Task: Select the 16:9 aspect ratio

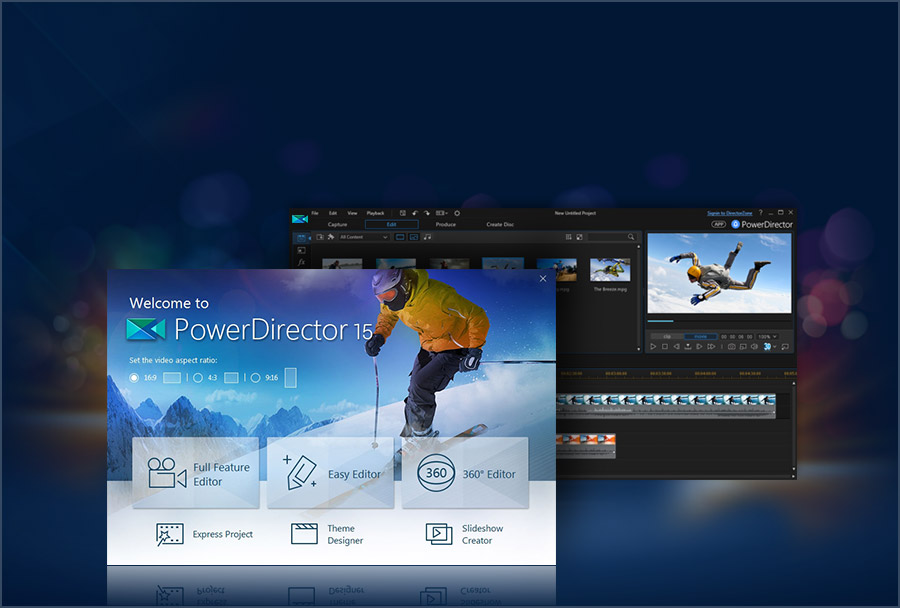Action: tap(134, 378)
